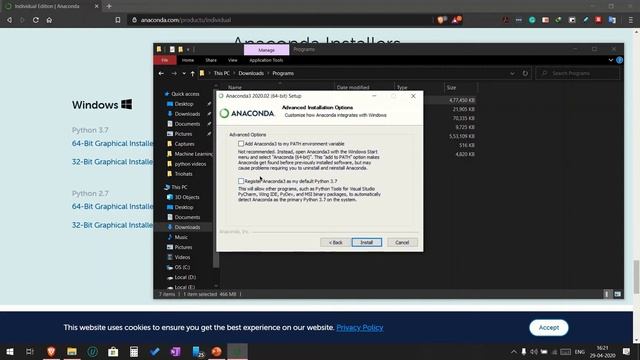Open the browser main menu
The height and width of the screenshot is (360, 640).
click(x=631, y=20)
